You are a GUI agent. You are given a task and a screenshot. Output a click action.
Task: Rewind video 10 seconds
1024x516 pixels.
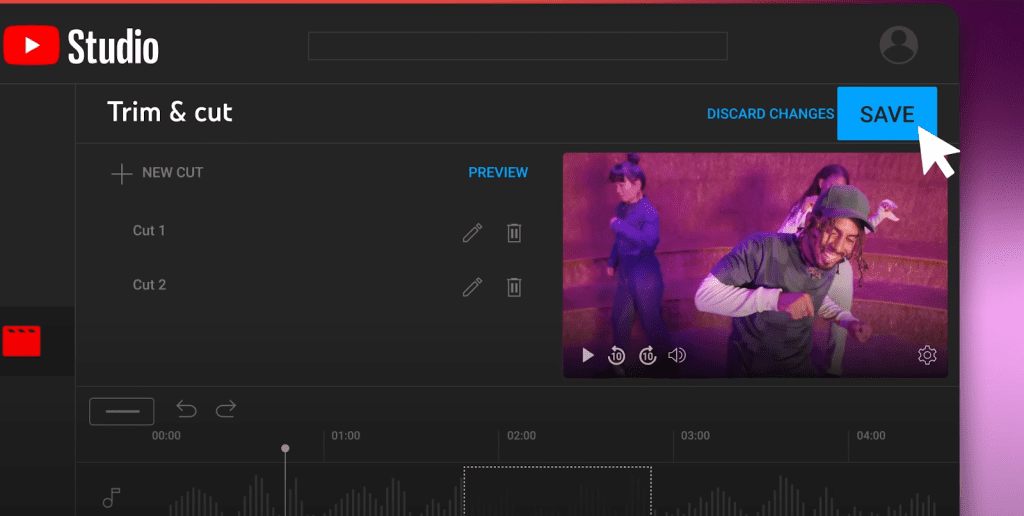pyautogui.click(x=616, y=355)
